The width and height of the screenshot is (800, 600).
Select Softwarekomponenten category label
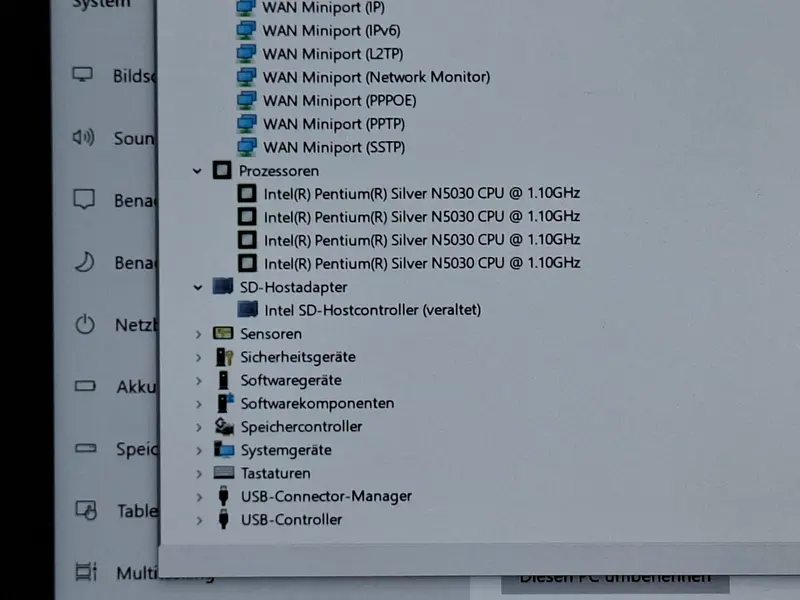pos(317,404)
